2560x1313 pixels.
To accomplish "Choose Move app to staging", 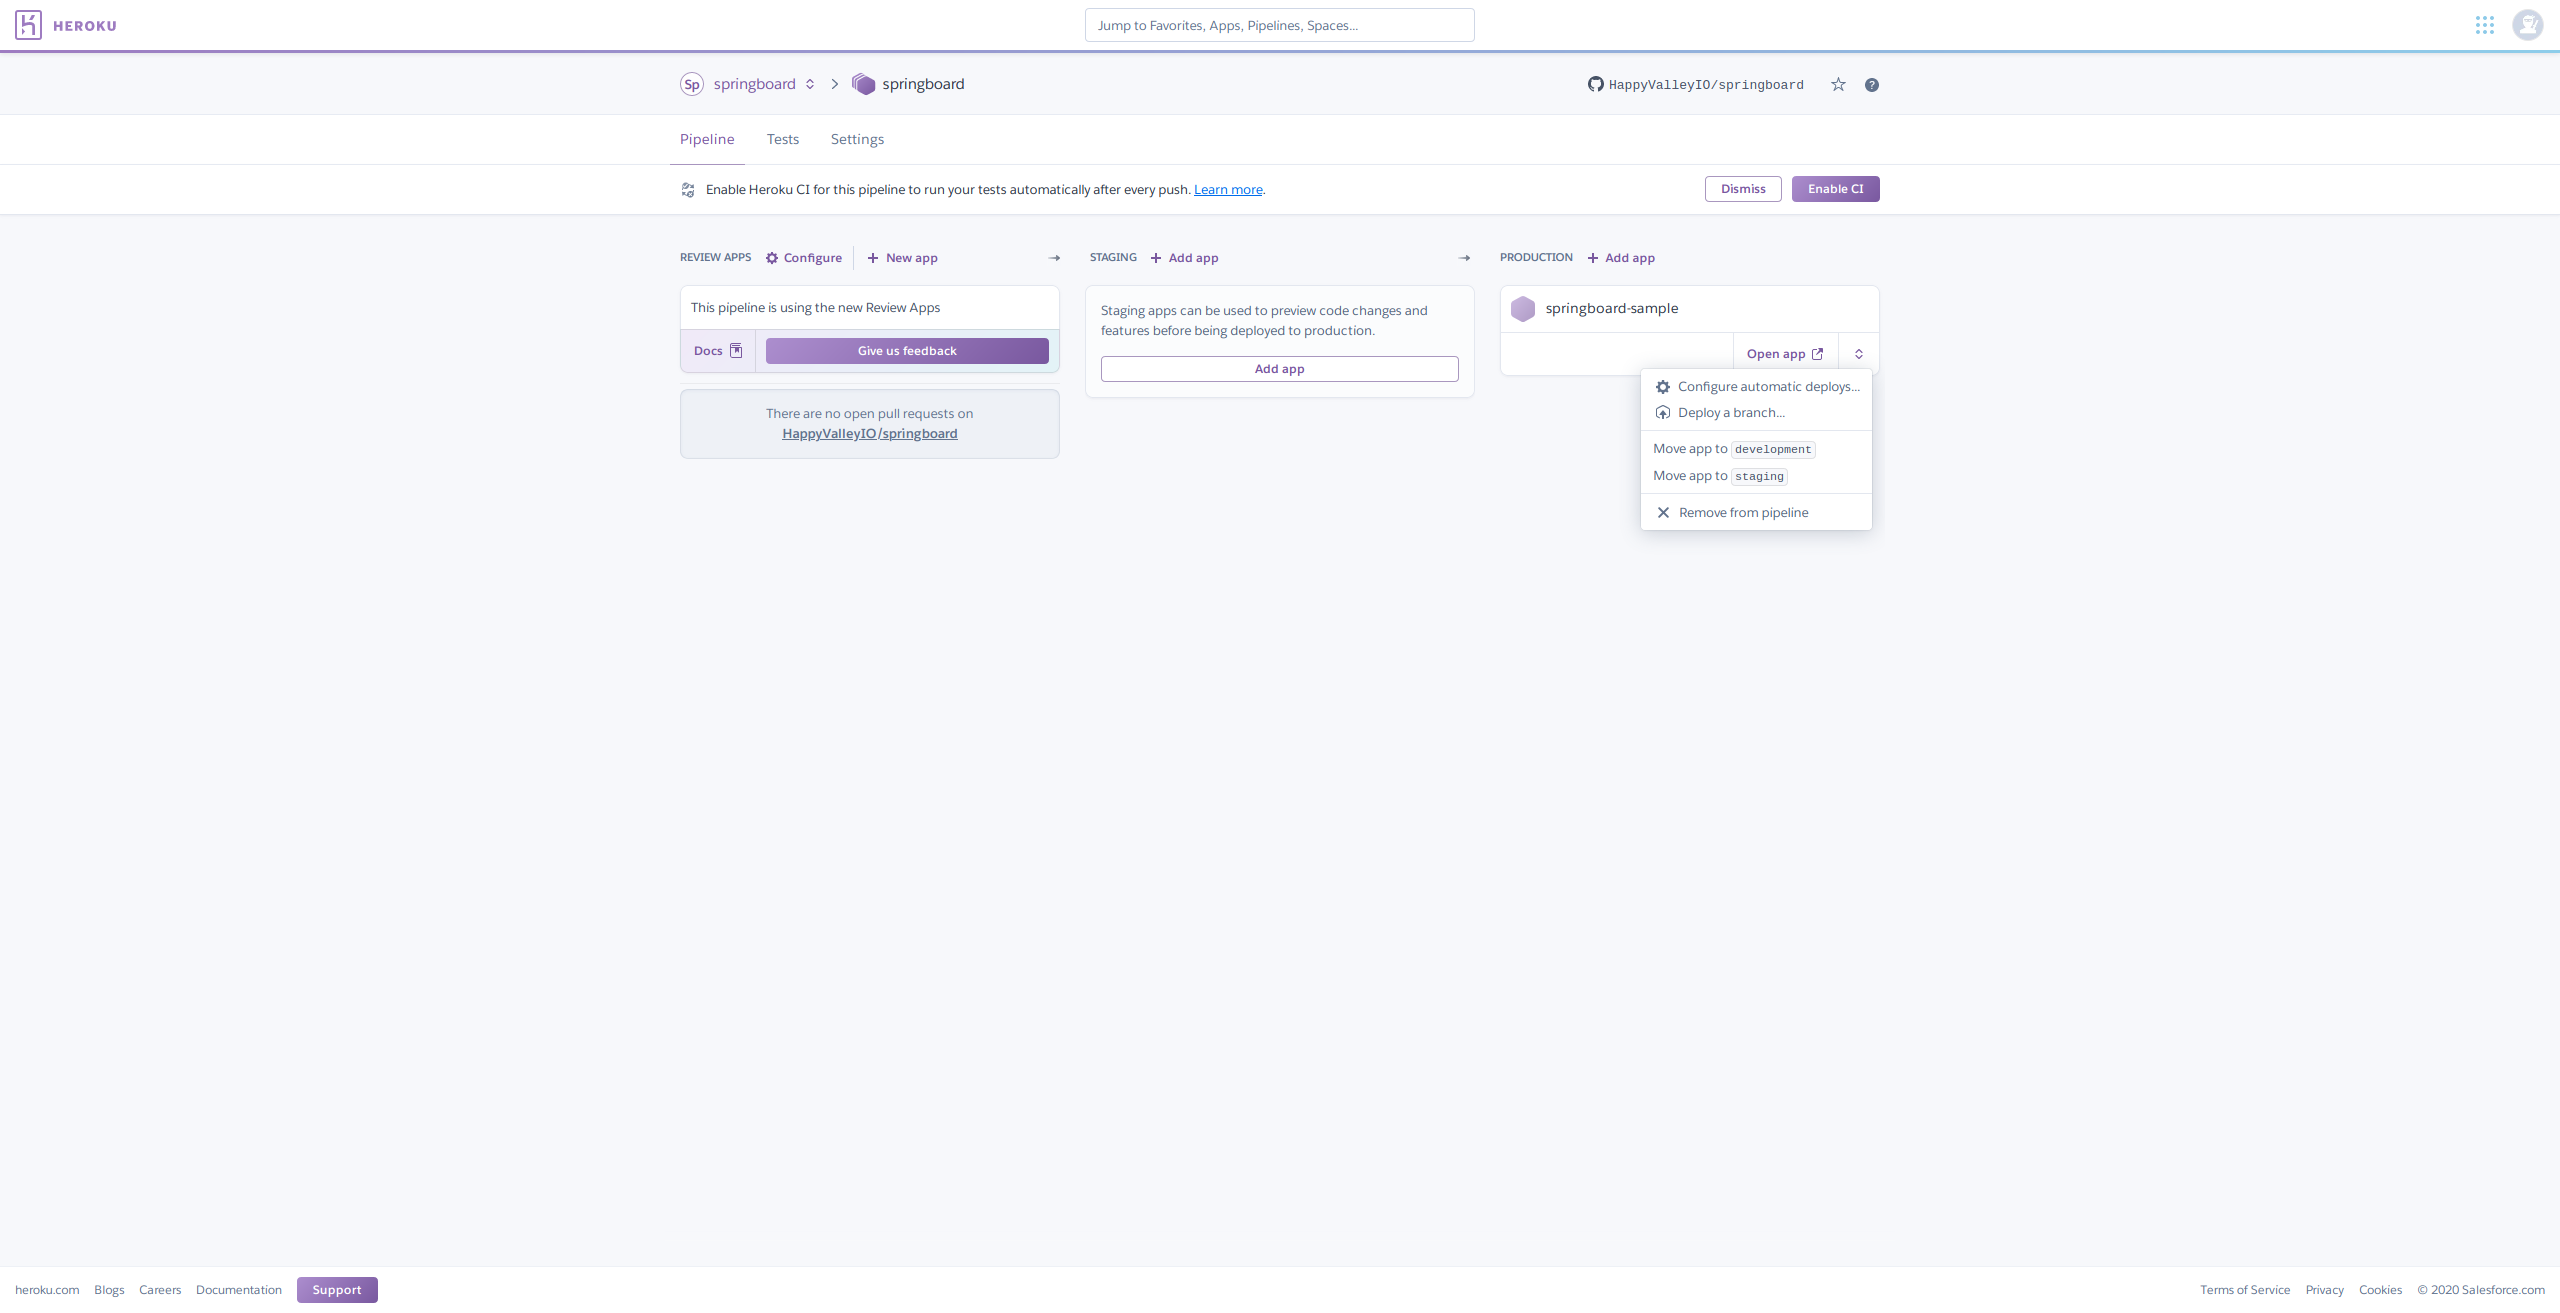I will click(x=1756, y=476).
